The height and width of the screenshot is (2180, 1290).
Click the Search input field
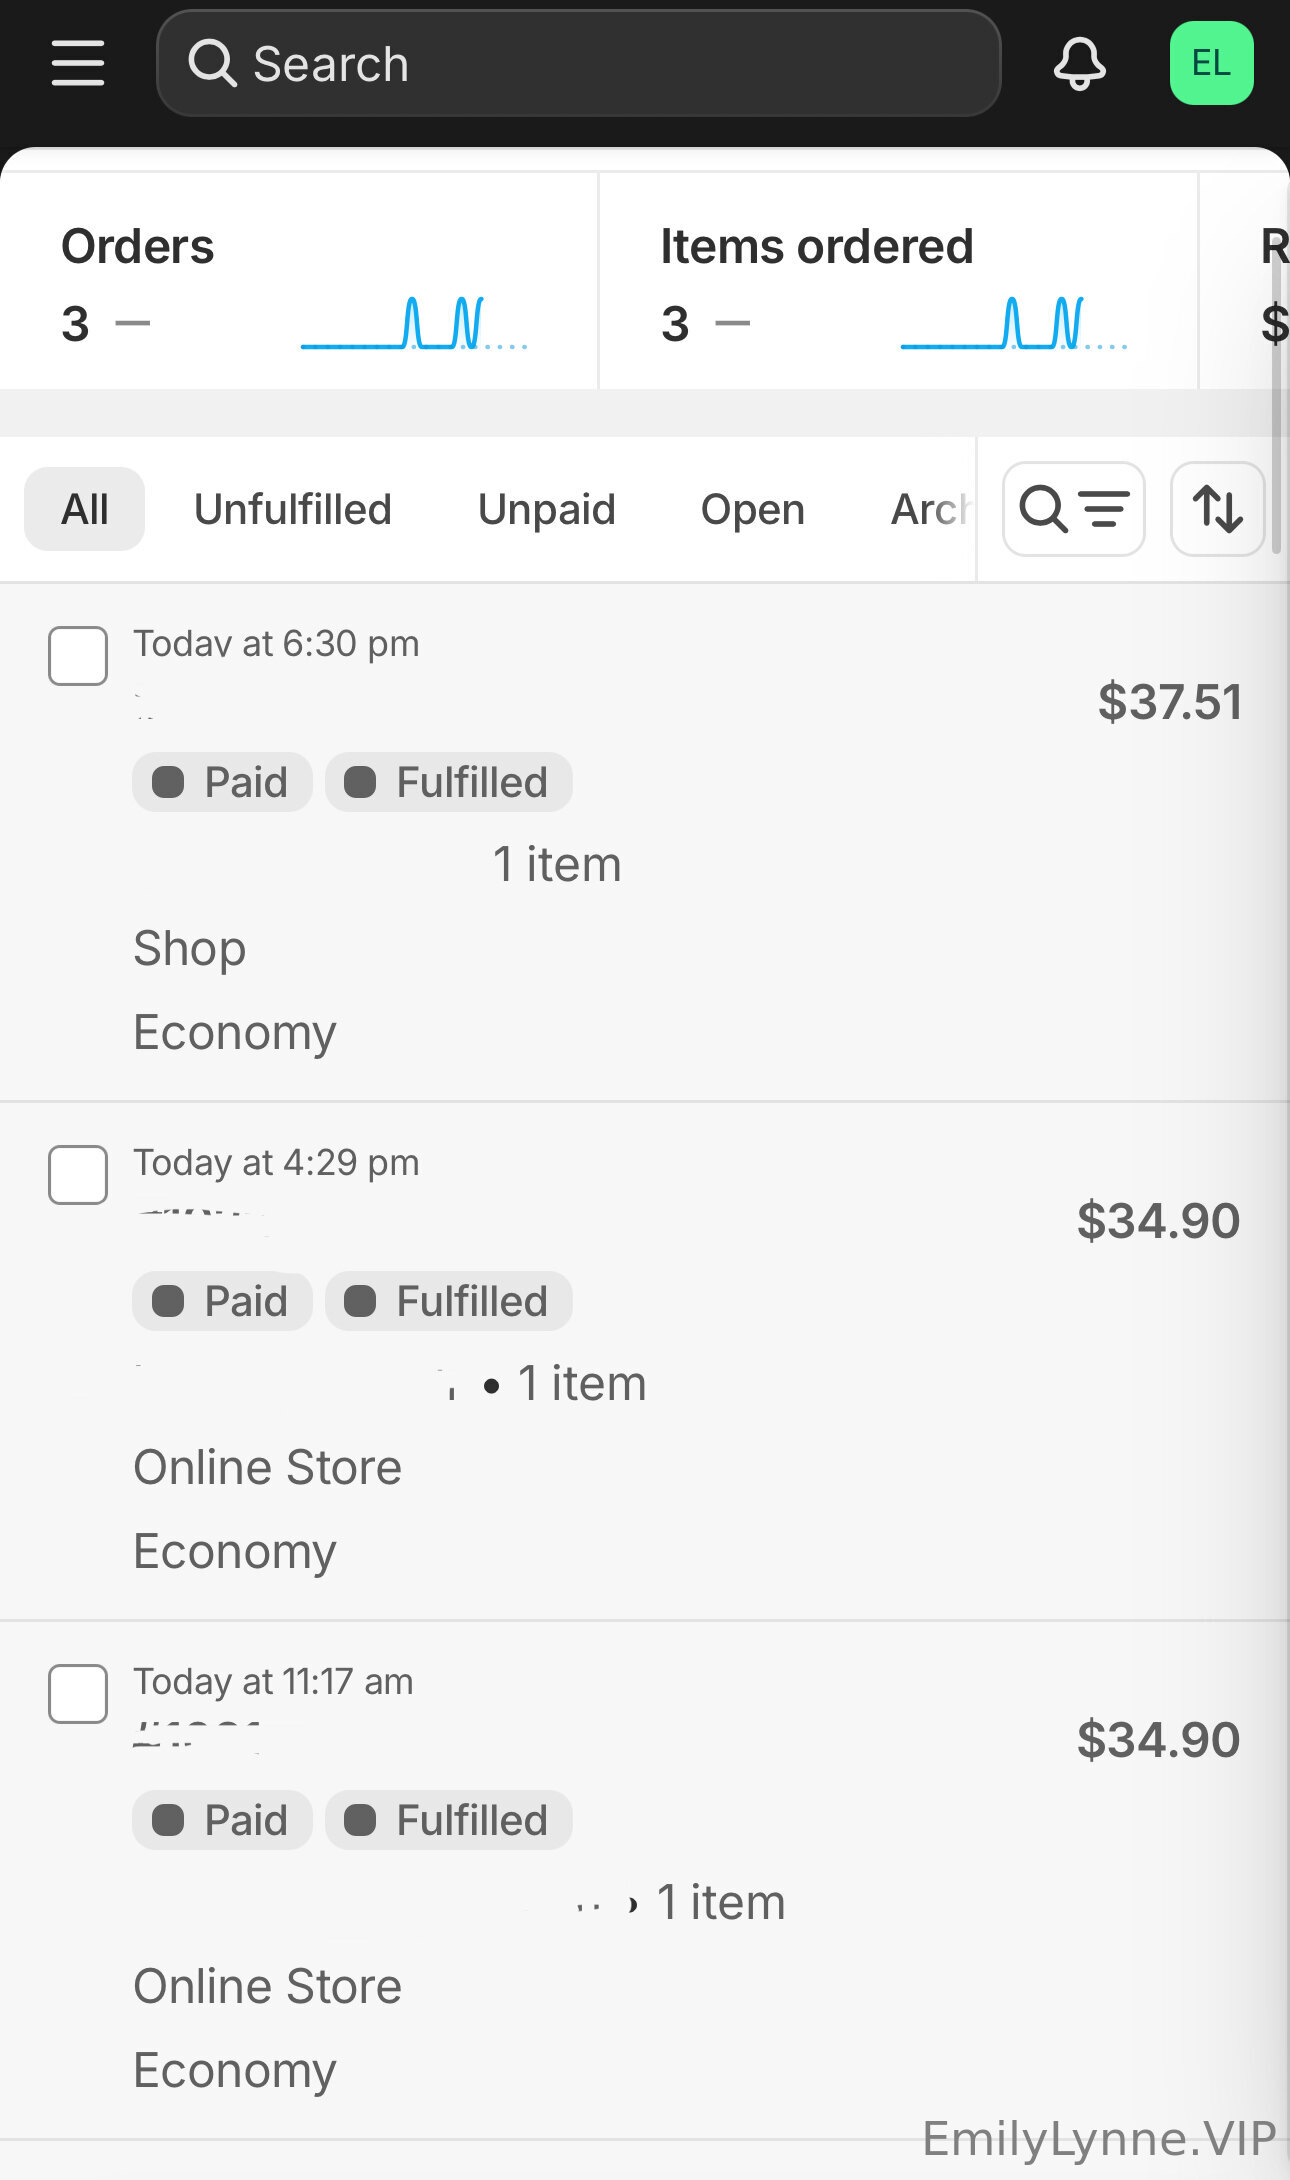600,64
